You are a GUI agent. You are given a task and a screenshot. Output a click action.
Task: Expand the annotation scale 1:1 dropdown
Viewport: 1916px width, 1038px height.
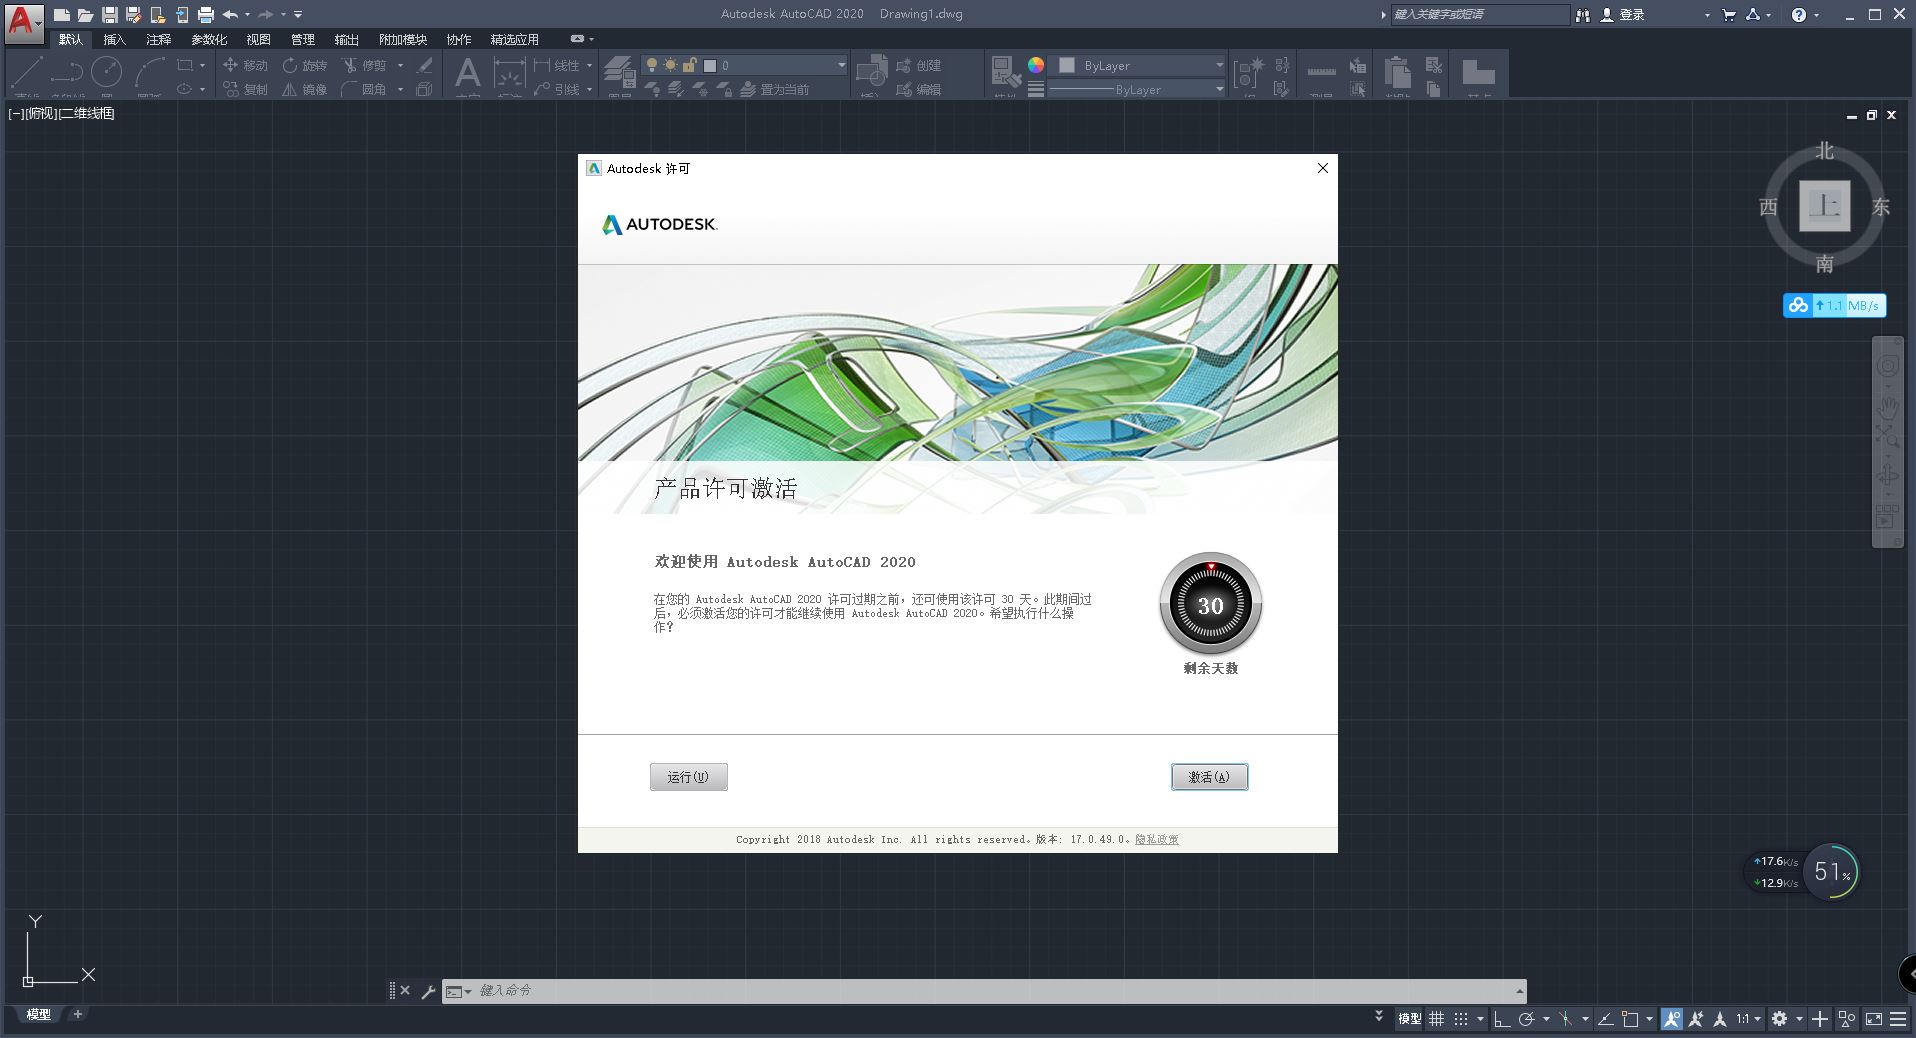(1758, 1019)
